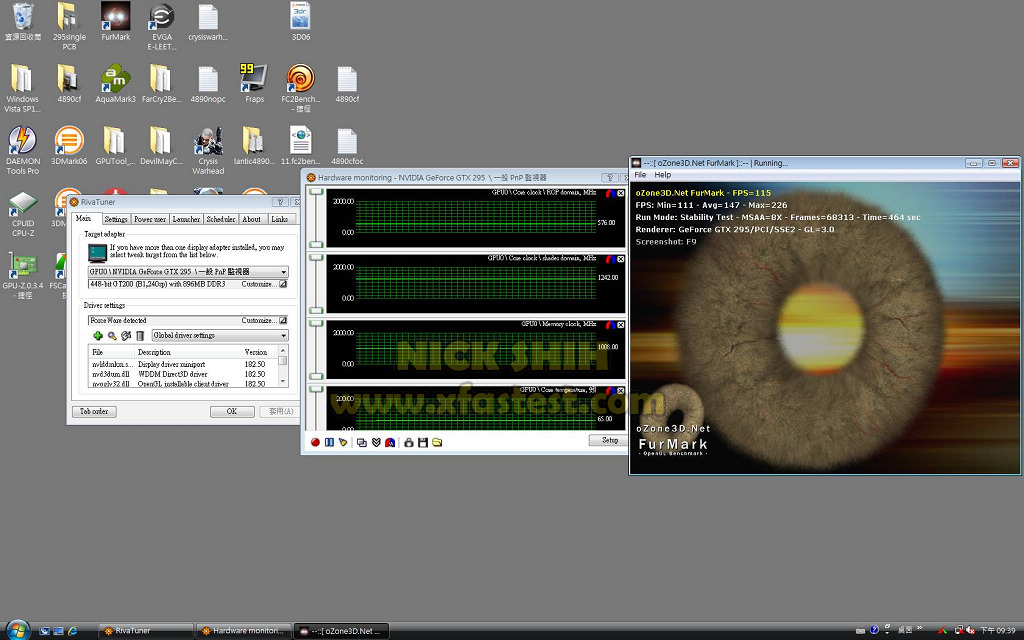Click the Setup button in Hardware monitoring
1024x640 pixels.
609,441
